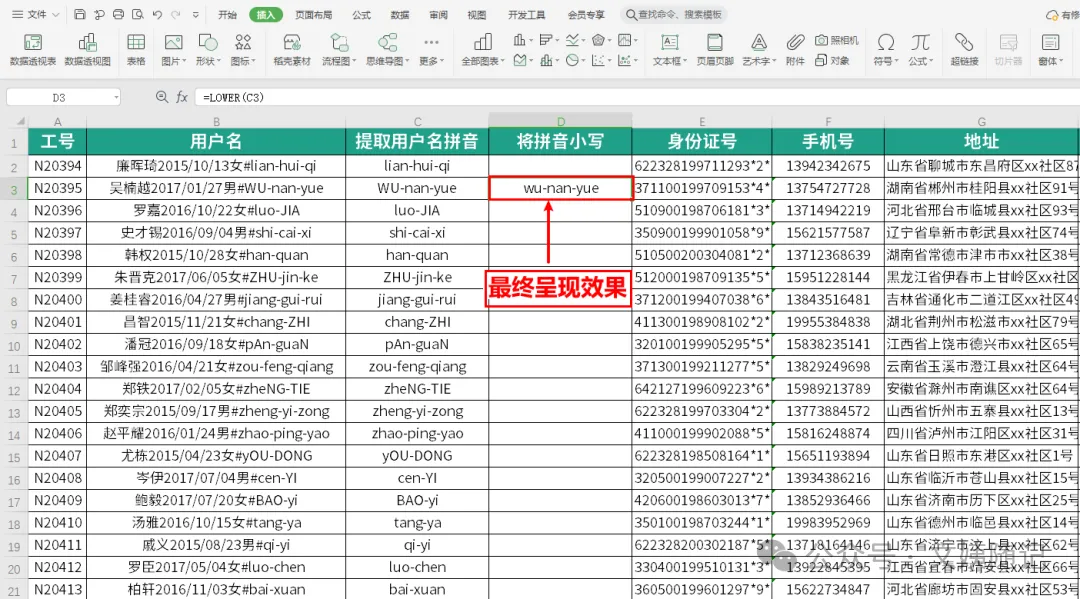Screen dimensions: 1080x599
Task: Insert a PivotChart (数据透视图)
Action: click(87, 50)
